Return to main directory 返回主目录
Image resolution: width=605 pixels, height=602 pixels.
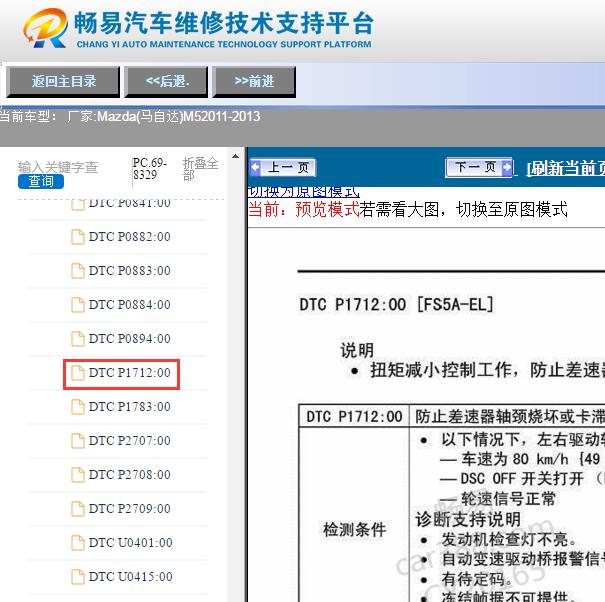click(63, 81)
